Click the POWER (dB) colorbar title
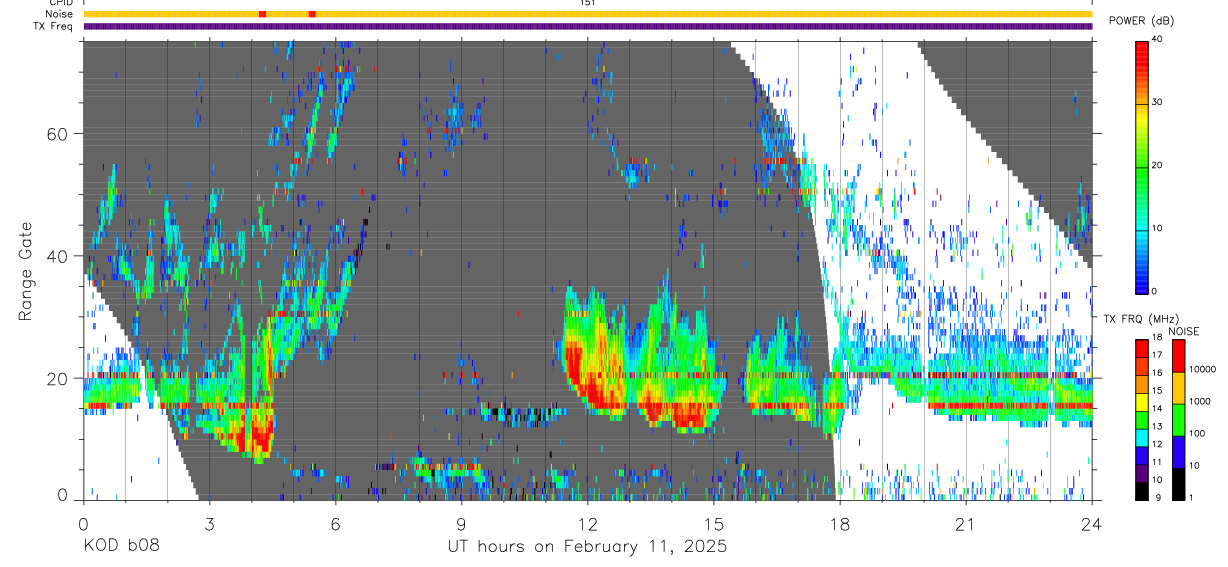 coord(1141,21)
